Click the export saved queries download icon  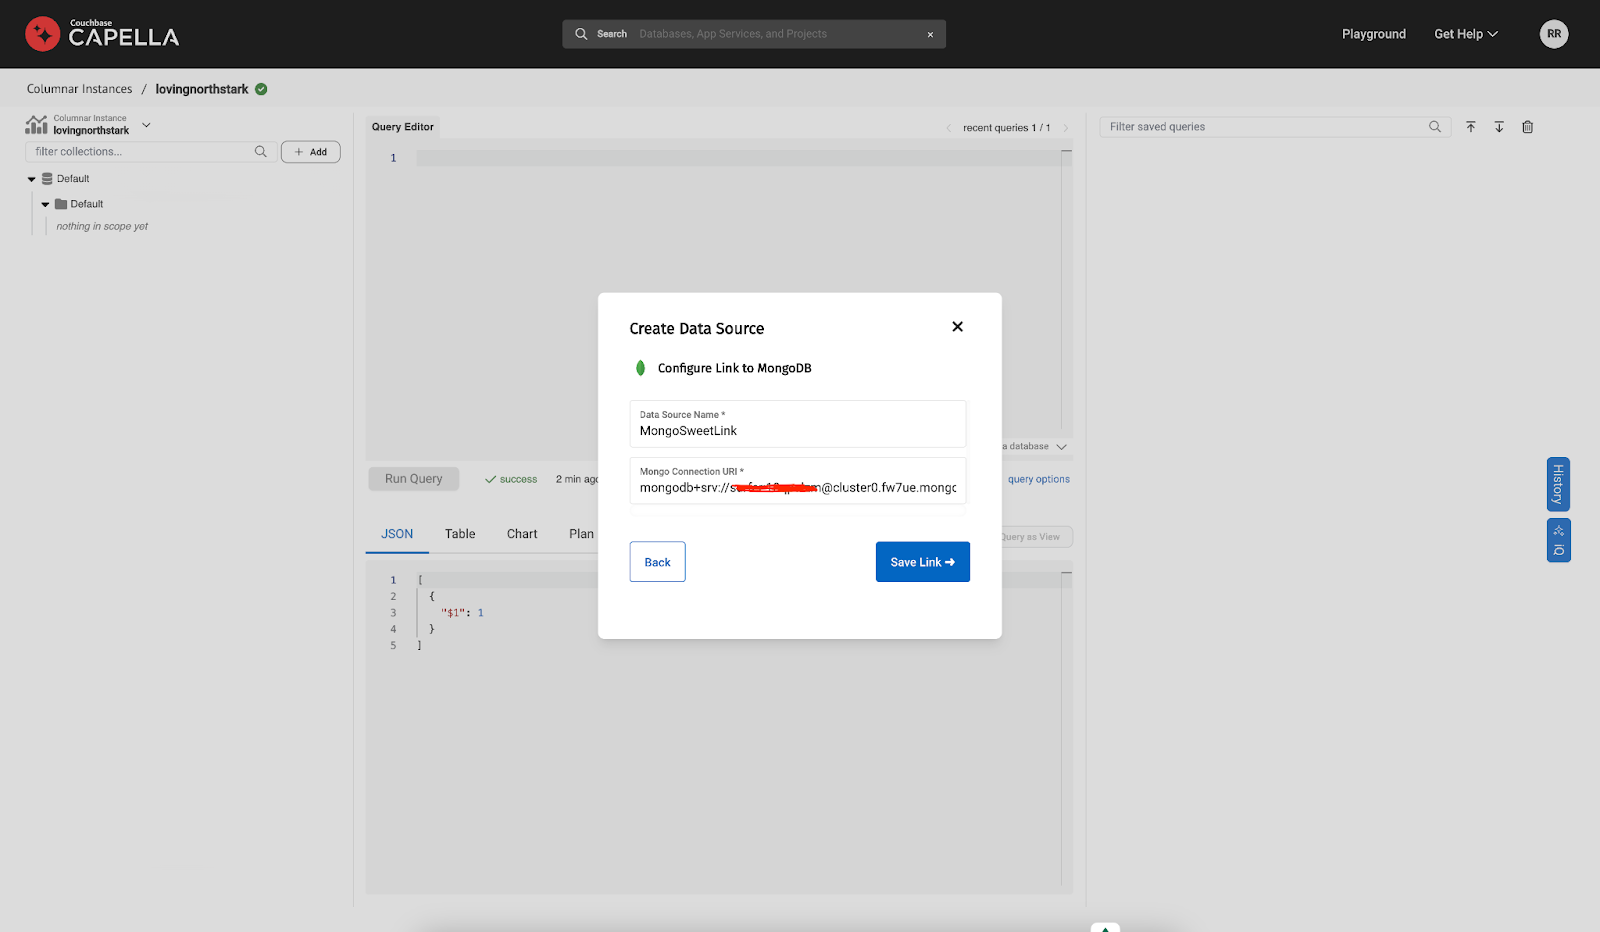(1499, 127)
